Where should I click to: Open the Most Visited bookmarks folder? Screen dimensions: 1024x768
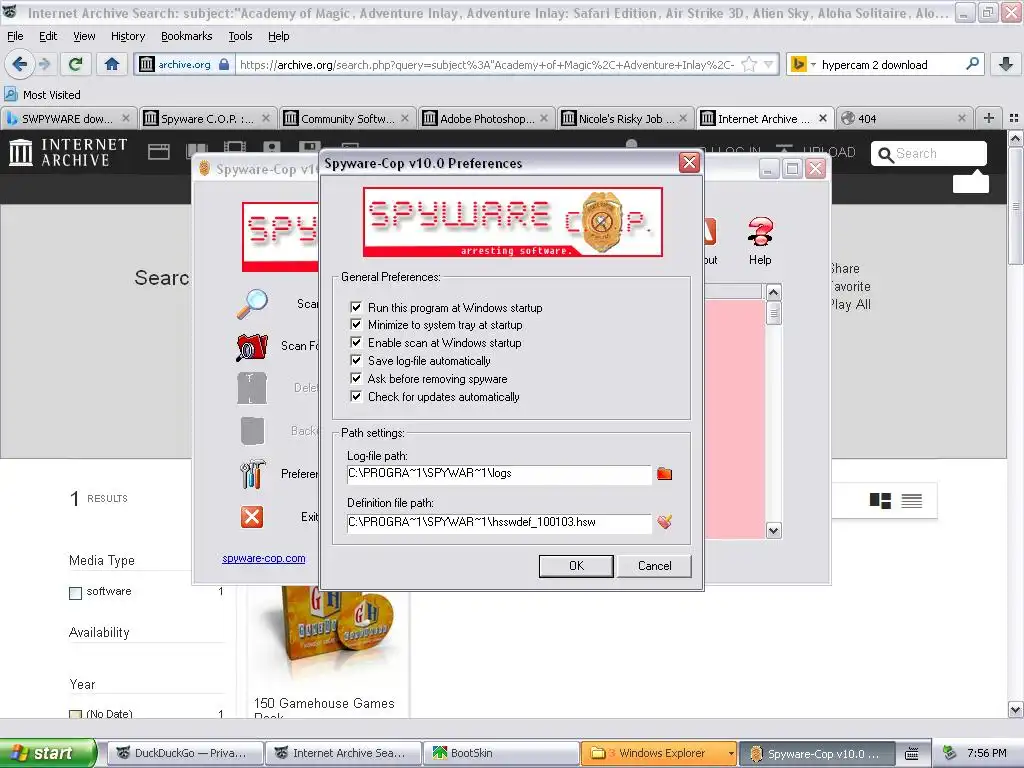[x=42, y=95]
